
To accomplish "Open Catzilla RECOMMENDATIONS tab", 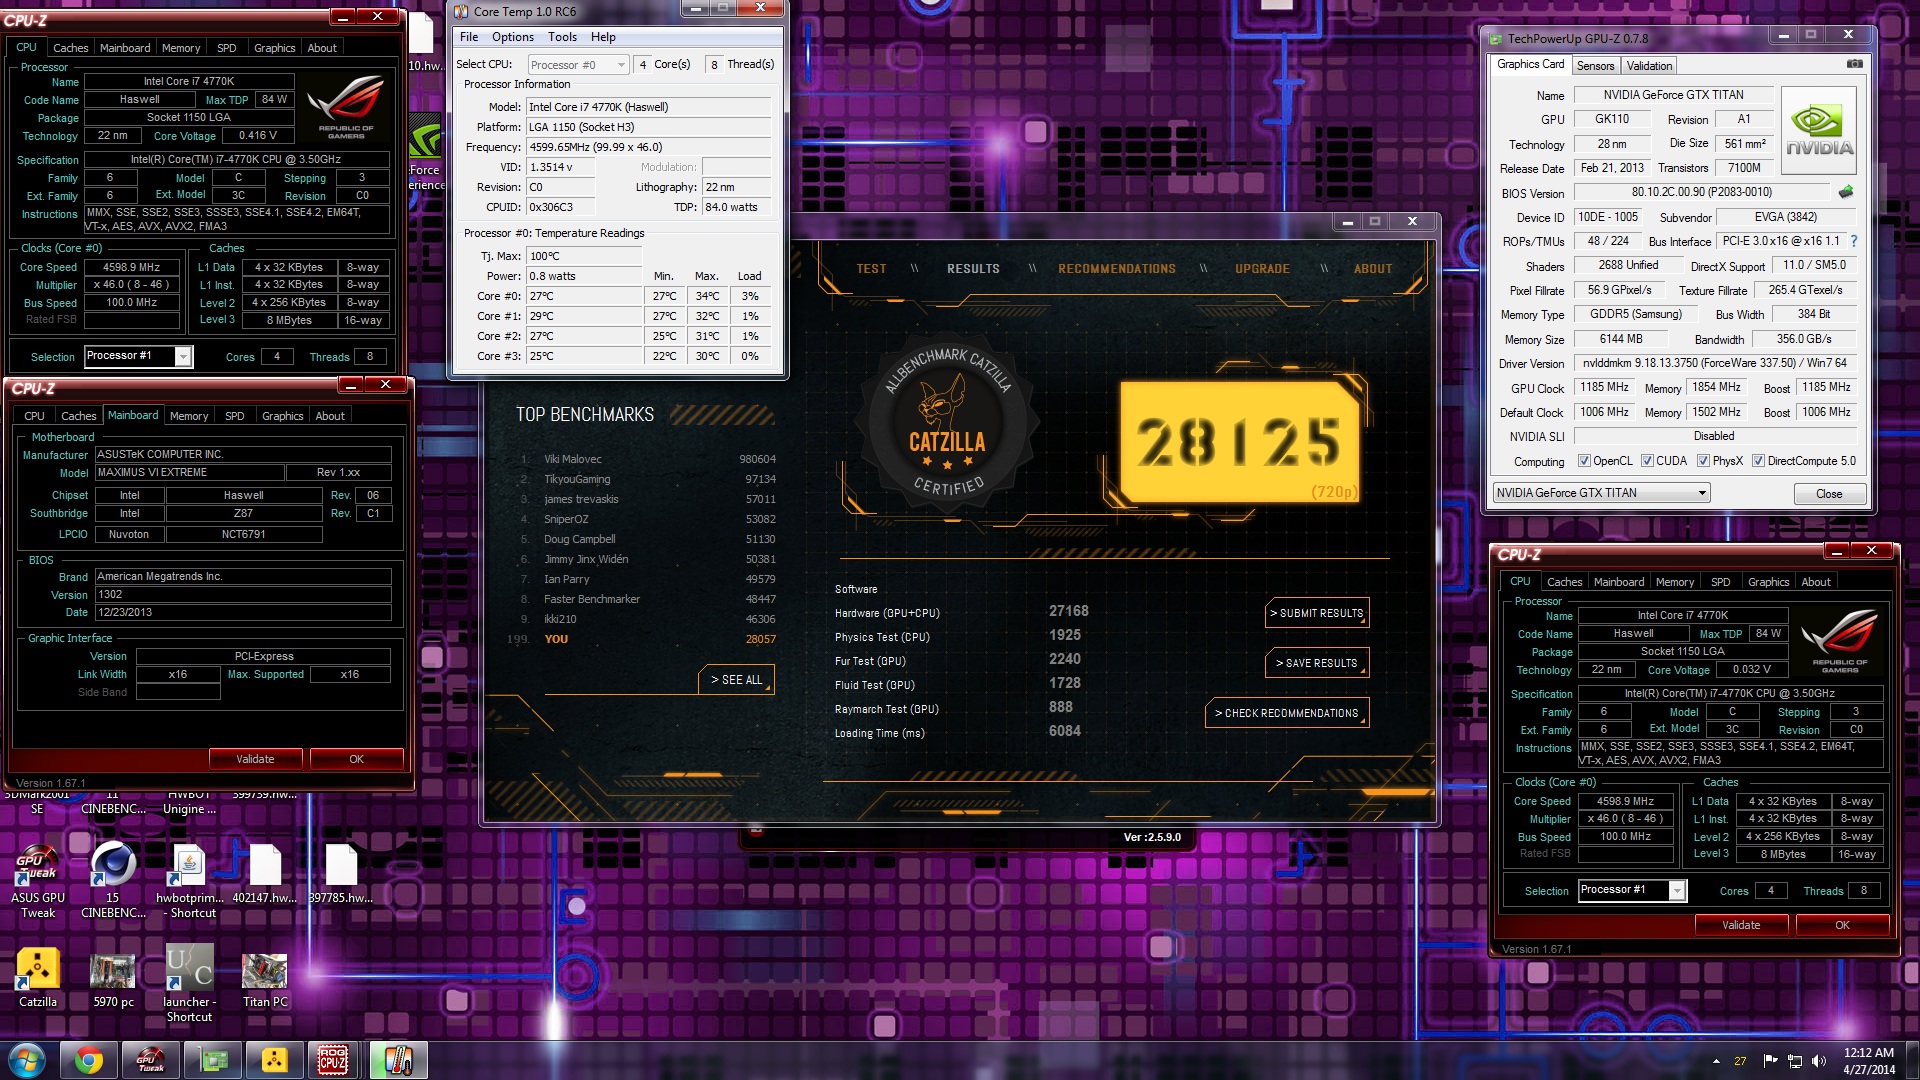I will point(1117,269).
